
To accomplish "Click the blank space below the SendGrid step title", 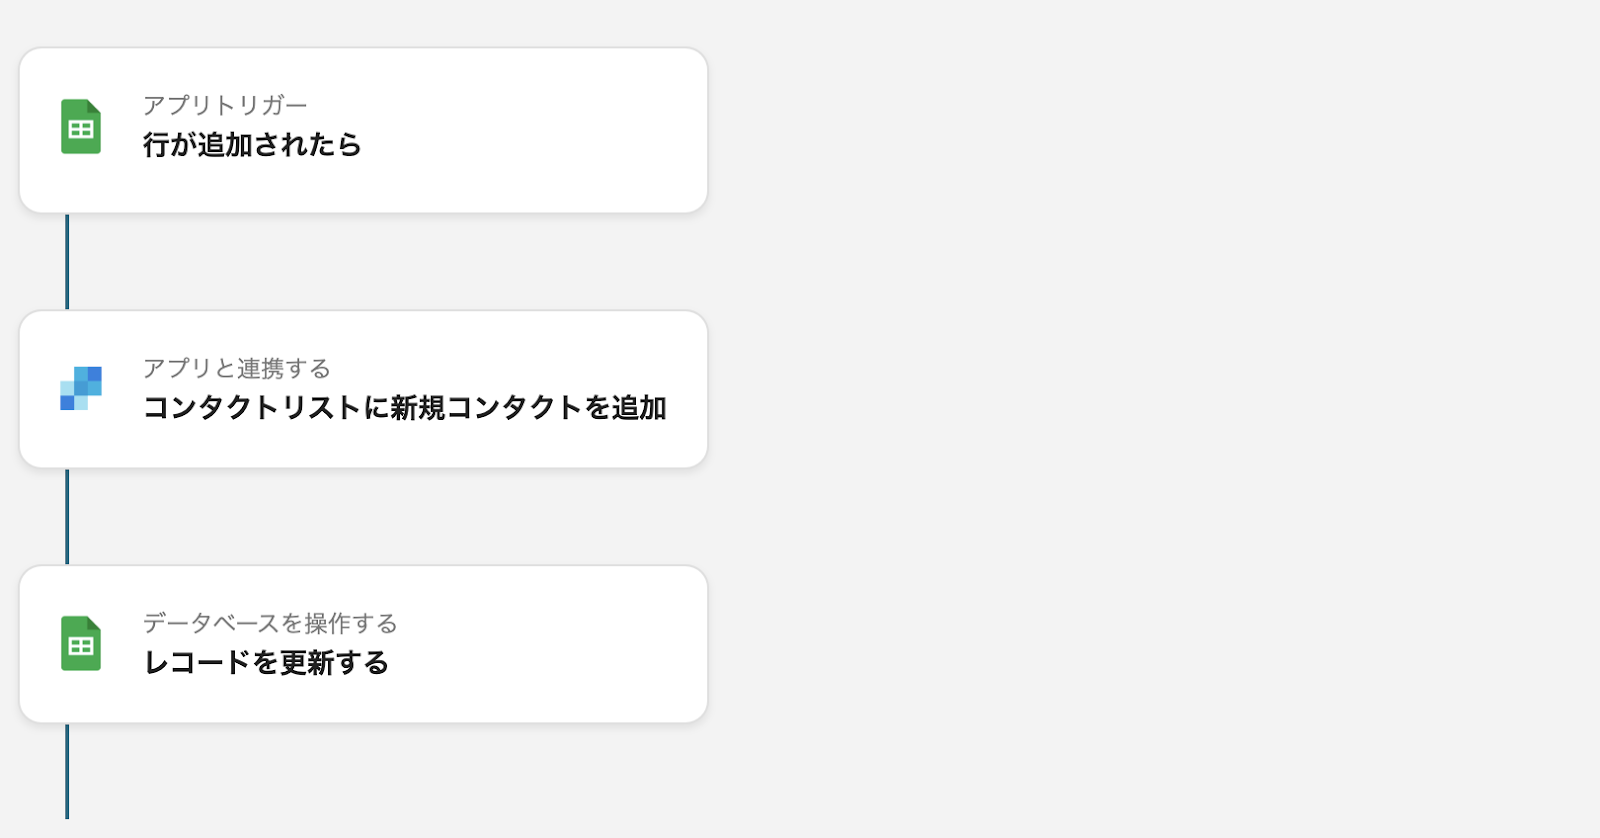I will pyautogui.click(x=400, y=445).
